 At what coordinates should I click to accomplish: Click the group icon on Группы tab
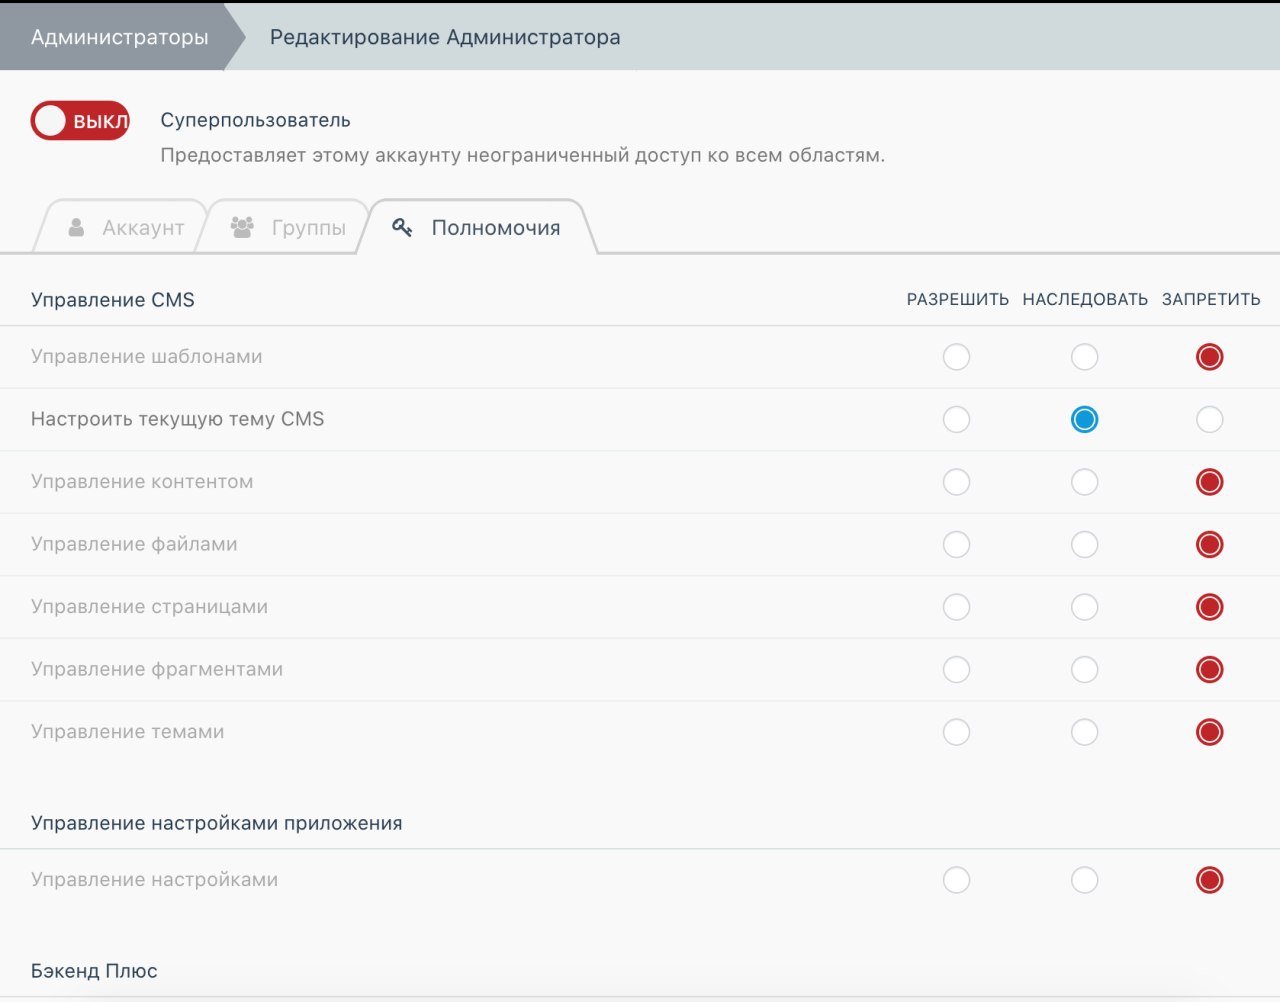242,227
